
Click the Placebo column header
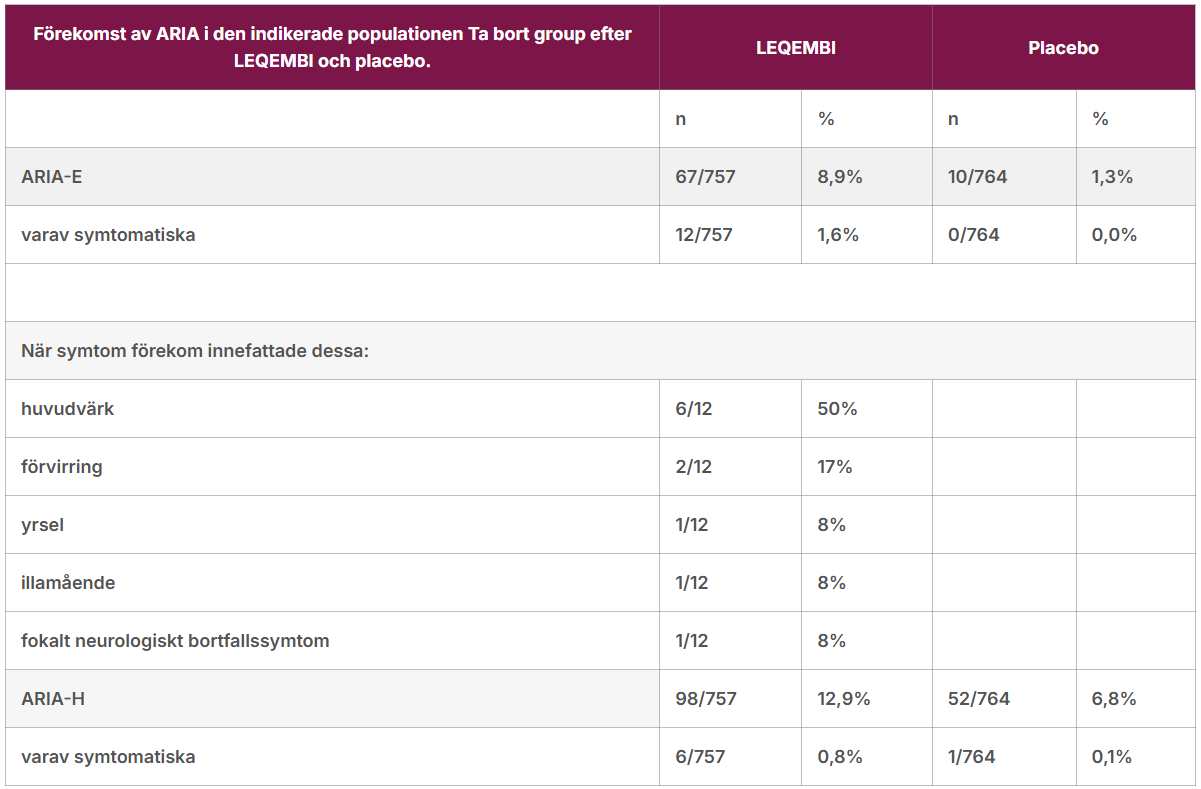click(x=1063, y=48)
